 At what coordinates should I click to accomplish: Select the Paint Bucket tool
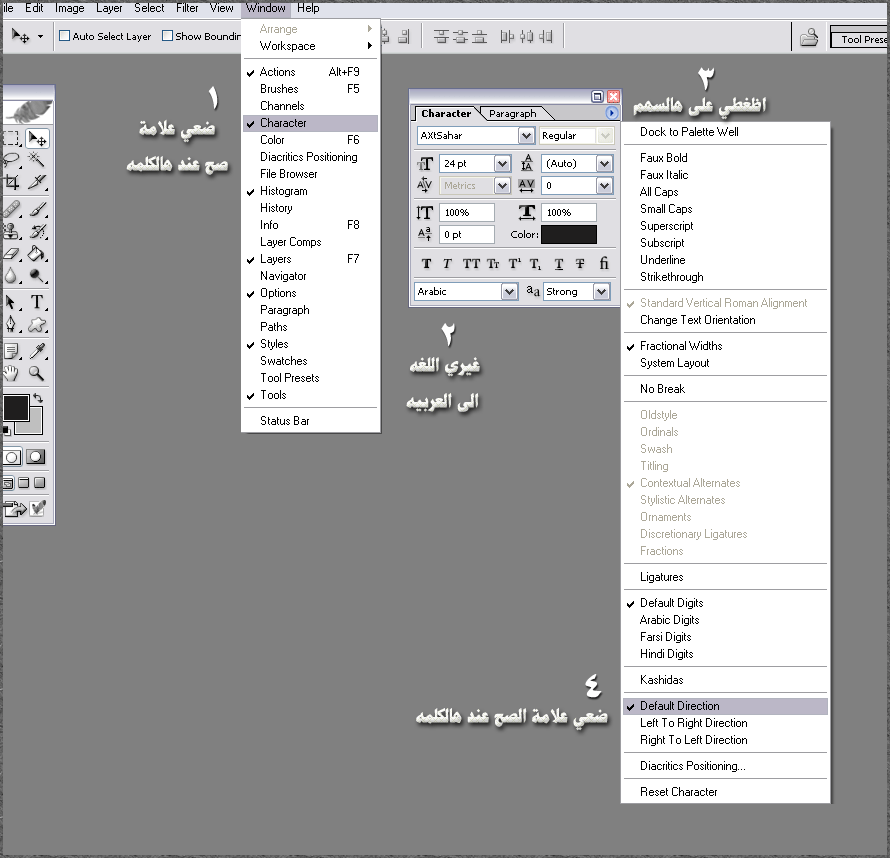[x=38, y=254]
